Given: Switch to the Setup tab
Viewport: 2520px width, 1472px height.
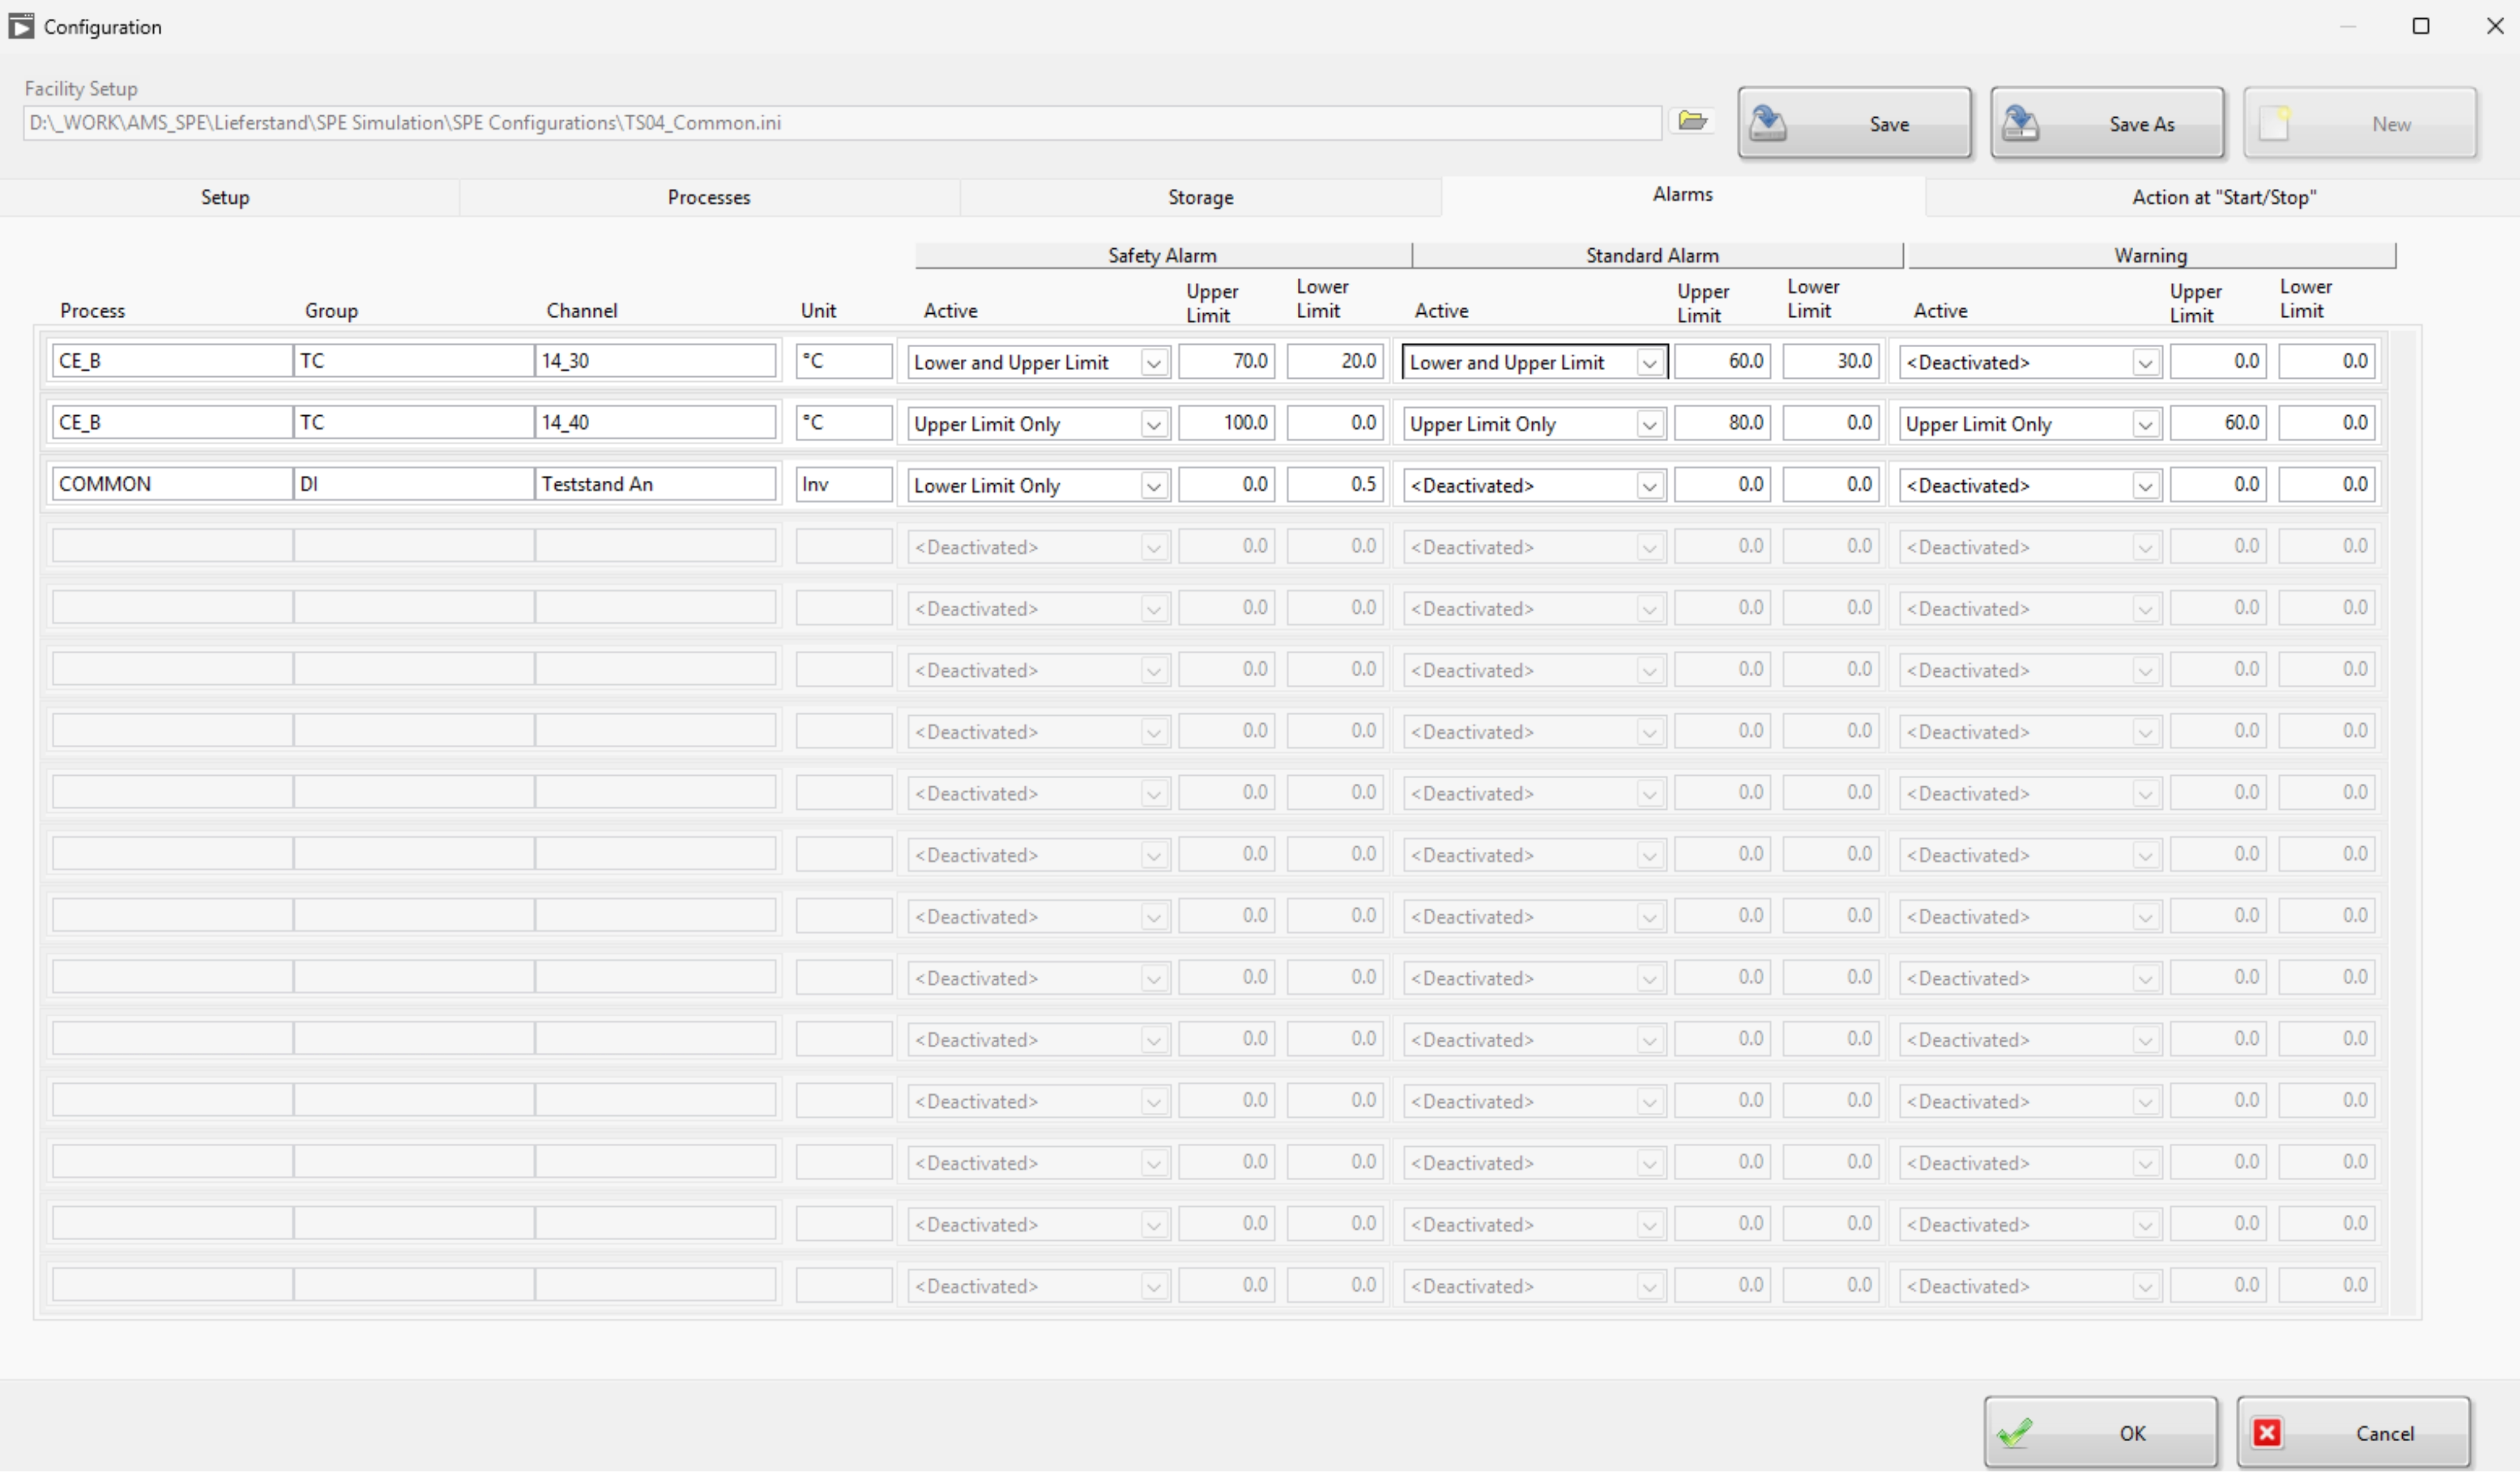Looking at the screenshot, I should pyautogui.click(x=225, y=197).
